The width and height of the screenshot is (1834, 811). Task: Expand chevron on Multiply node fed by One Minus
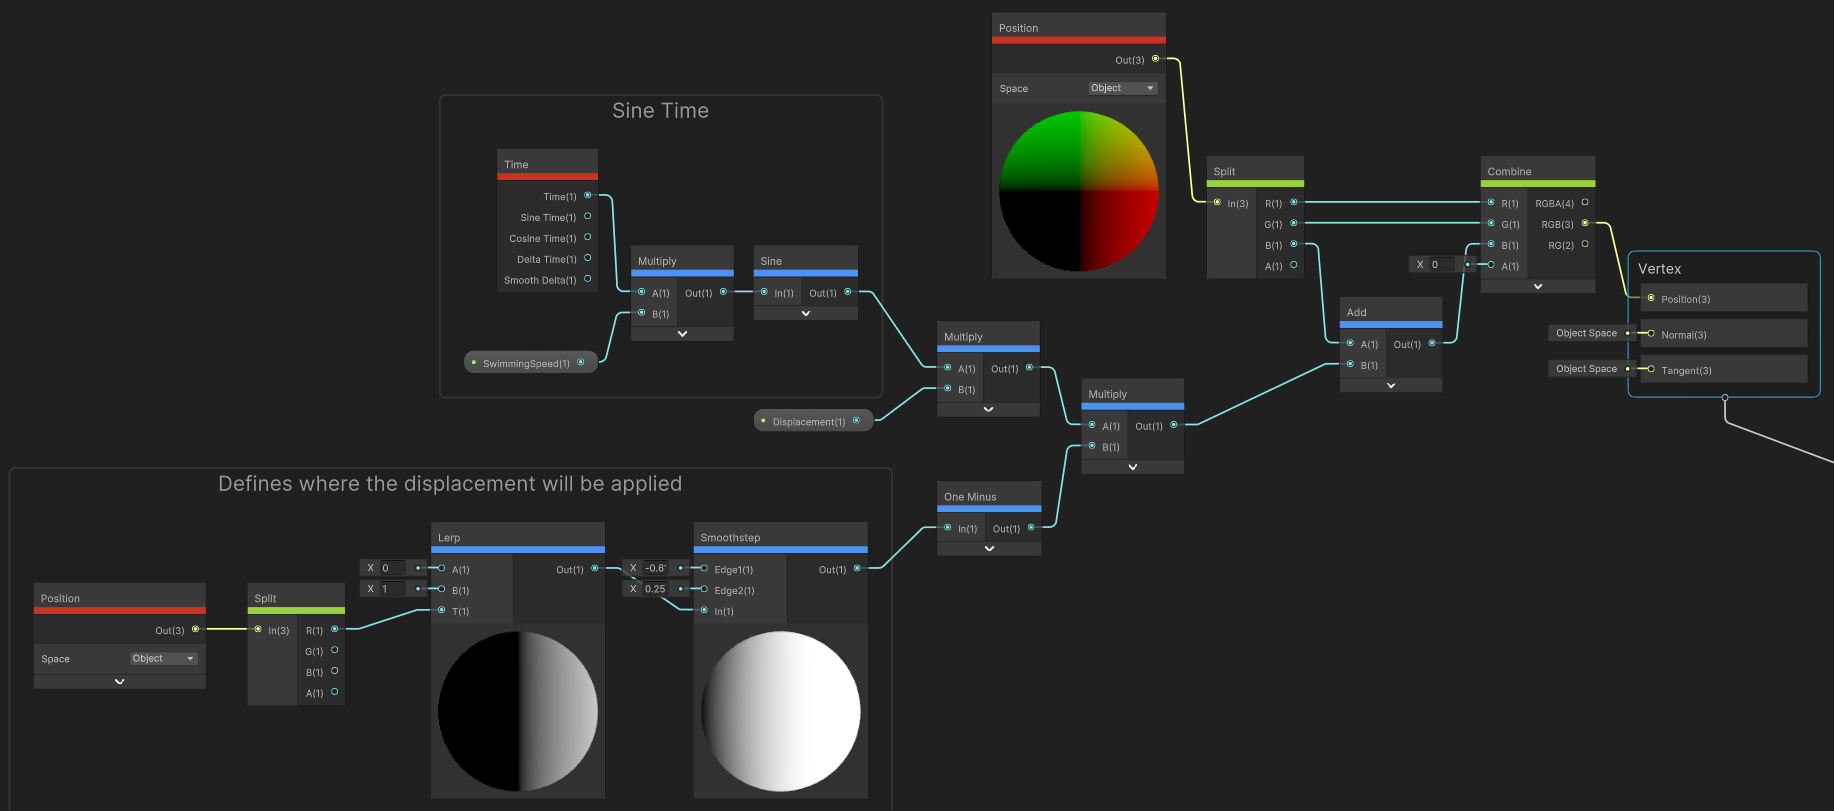point(1133,467)
